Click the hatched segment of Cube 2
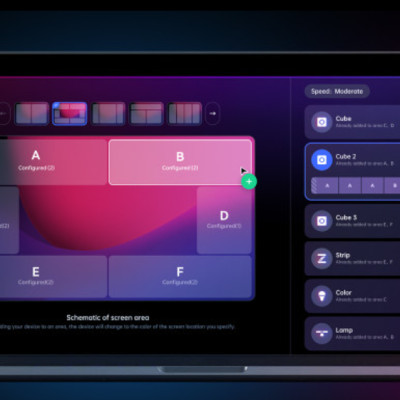Screen dimensions: 400x400 click(x=313, y=186)
